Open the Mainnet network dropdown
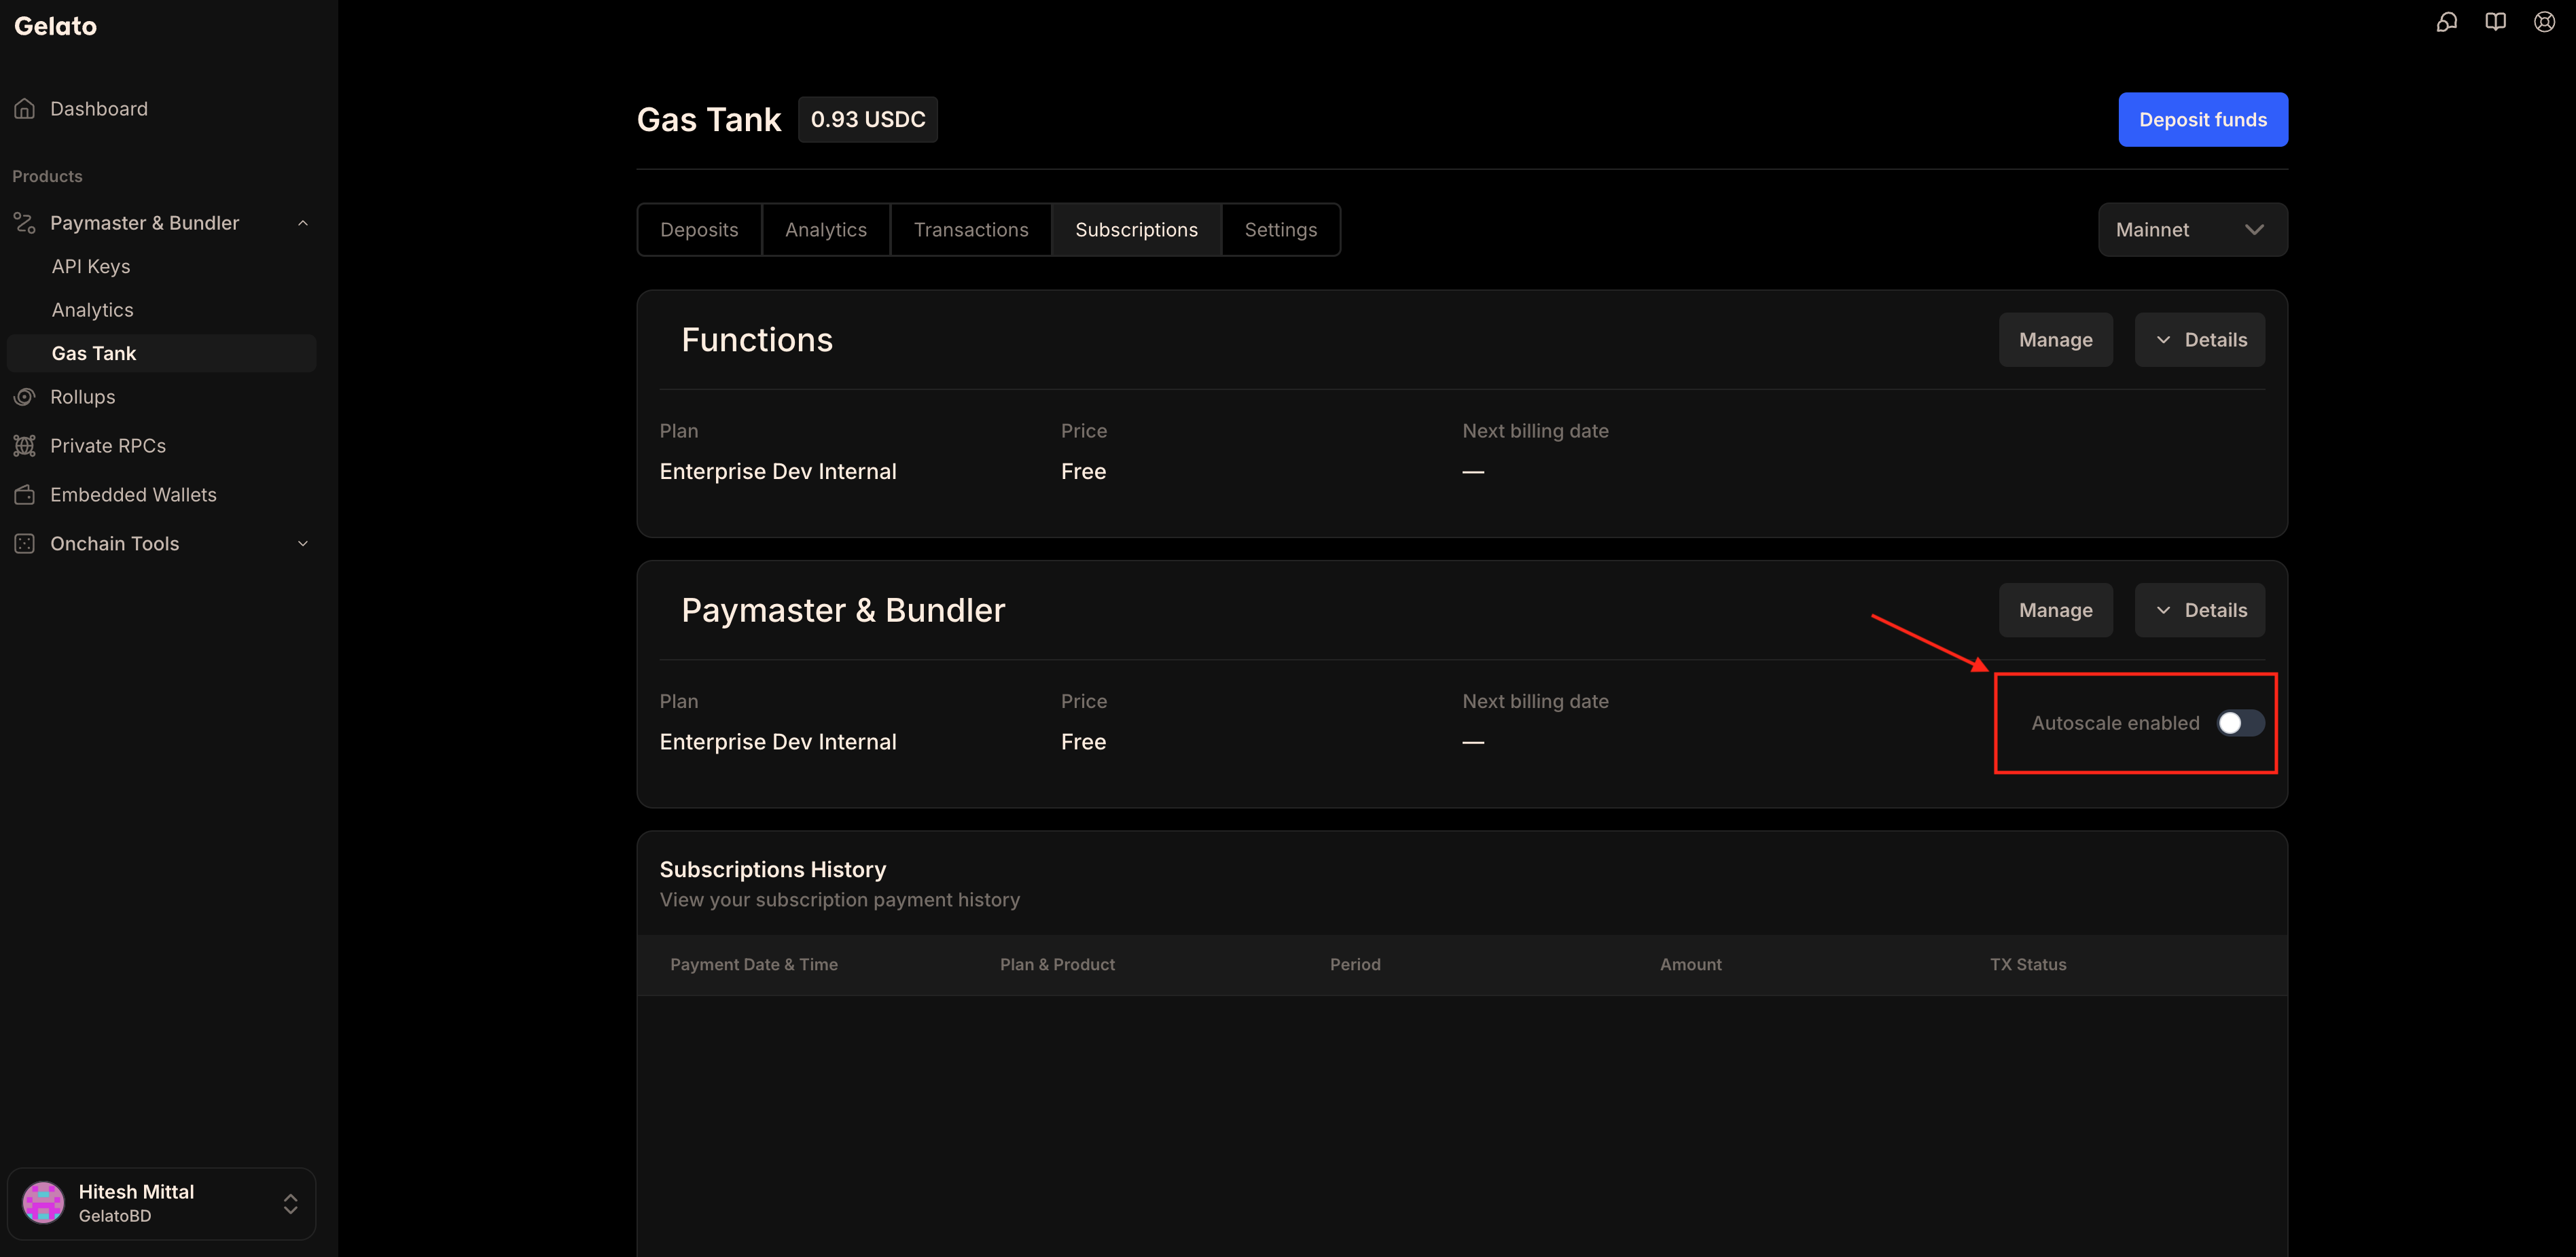Viewport: 2576px width, 1257px height. (2192, 230)
